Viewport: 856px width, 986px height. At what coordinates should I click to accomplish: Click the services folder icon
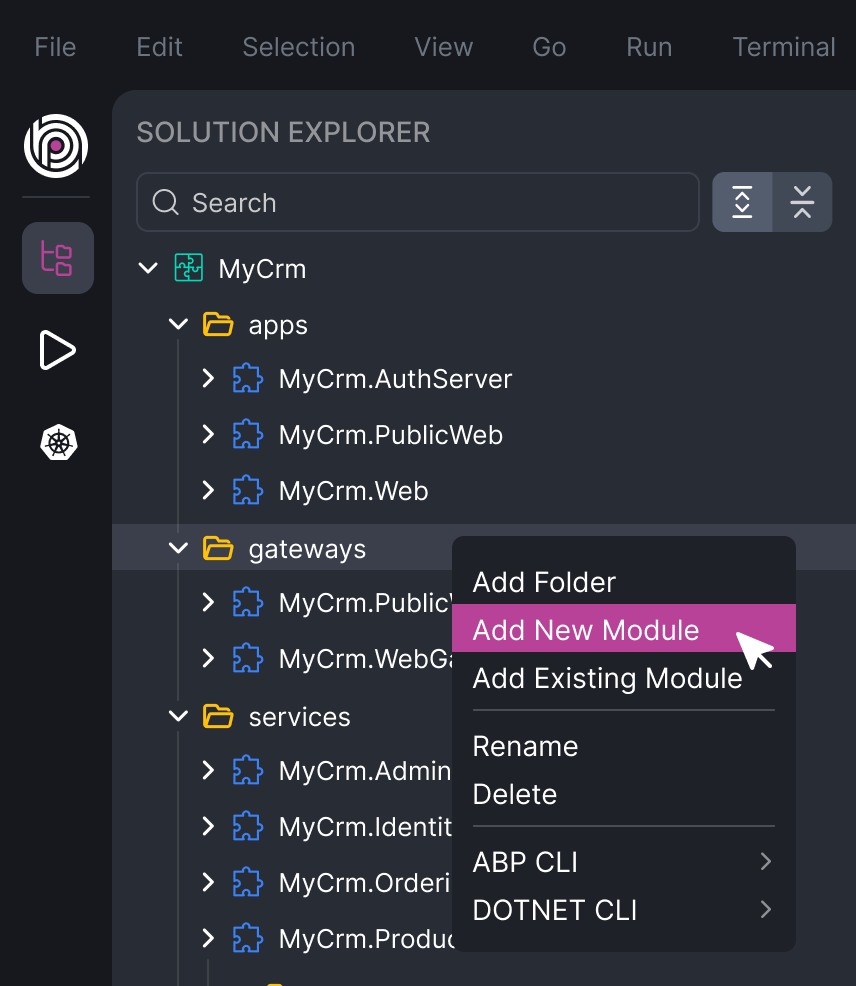click(x=218, y=716)
